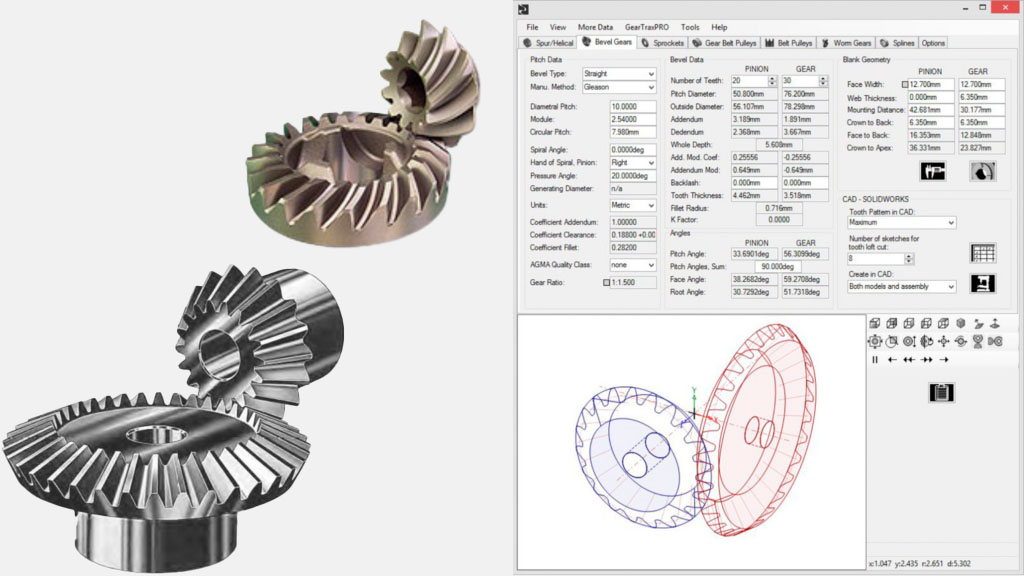The height and width of the screenshot is (576, 1024).
Task: Toggle the Face Width checkbox
Action: click(904, 84)
